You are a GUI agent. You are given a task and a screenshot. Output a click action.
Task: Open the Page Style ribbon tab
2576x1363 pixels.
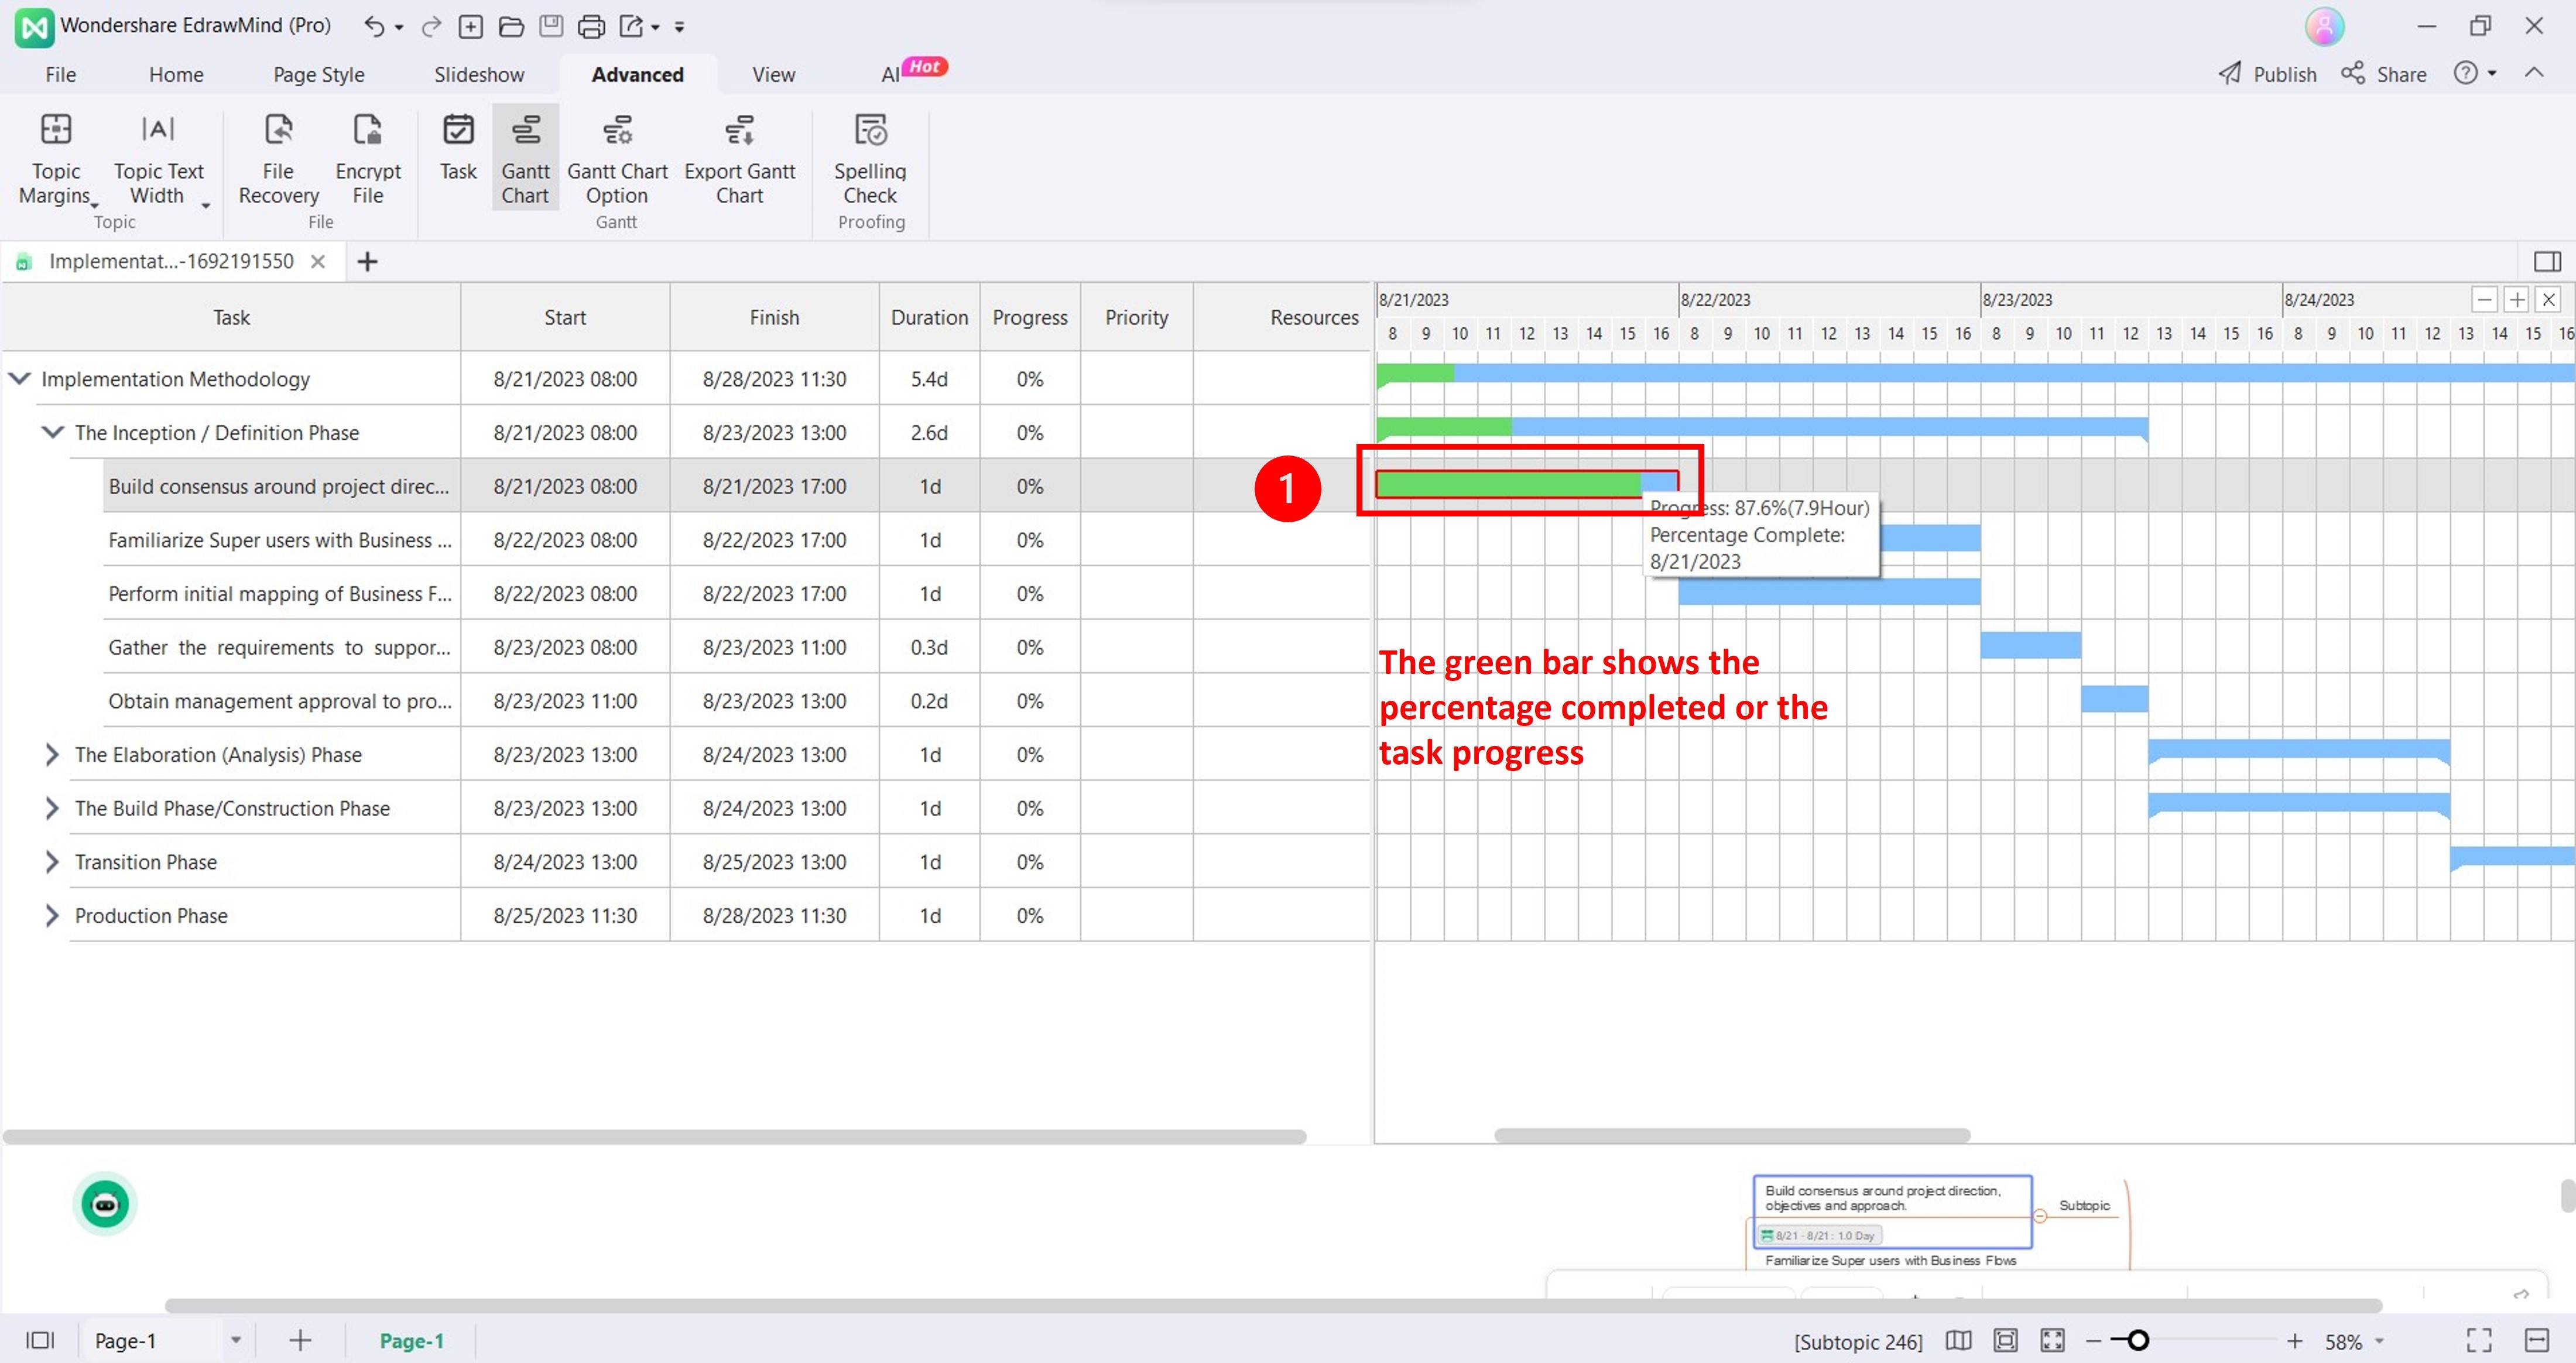coord(318,75)
